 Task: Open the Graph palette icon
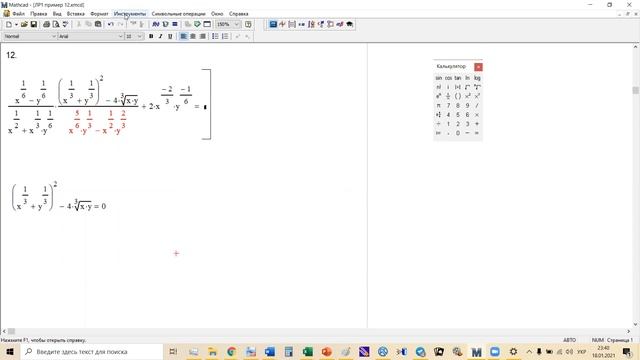[x=282, y=24]
